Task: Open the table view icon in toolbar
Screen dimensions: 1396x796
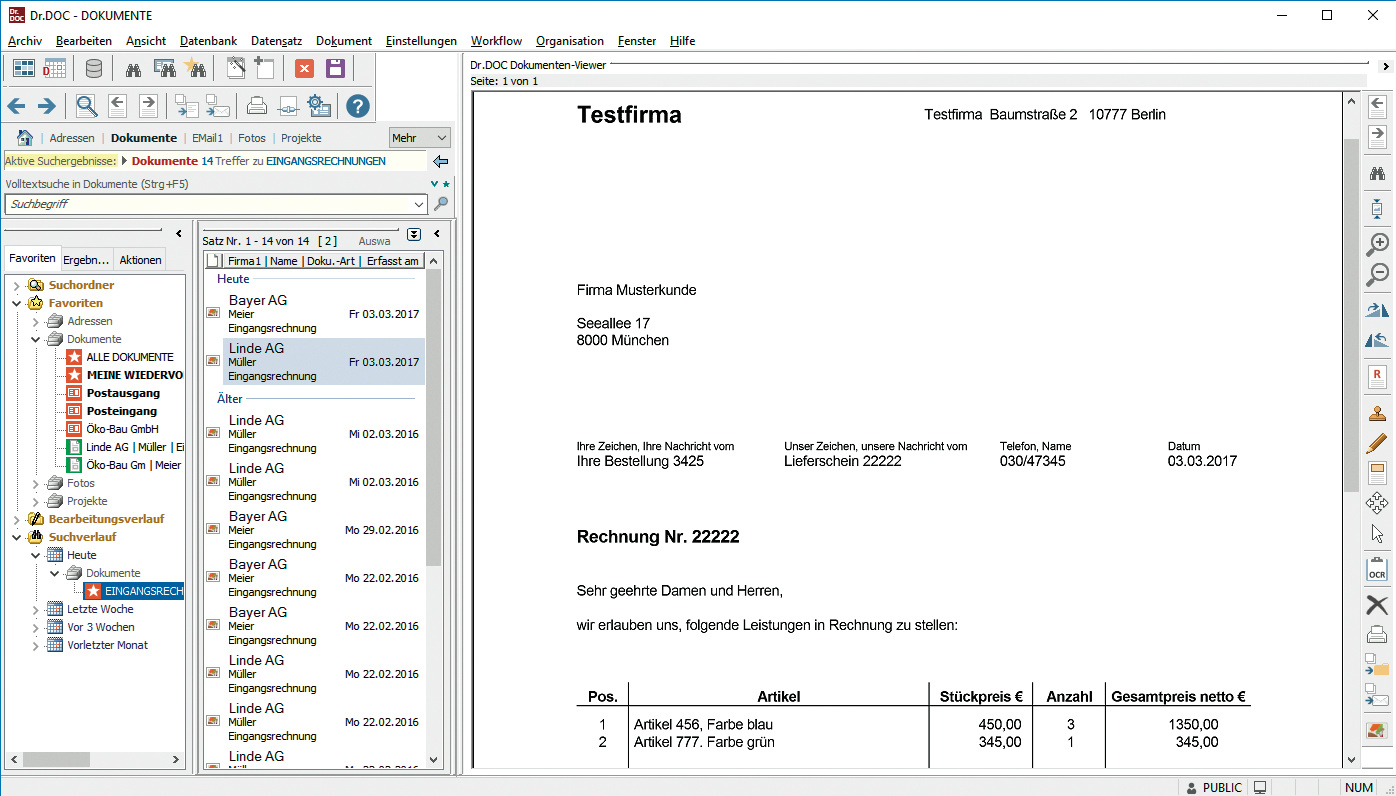Action: (24, 68)
